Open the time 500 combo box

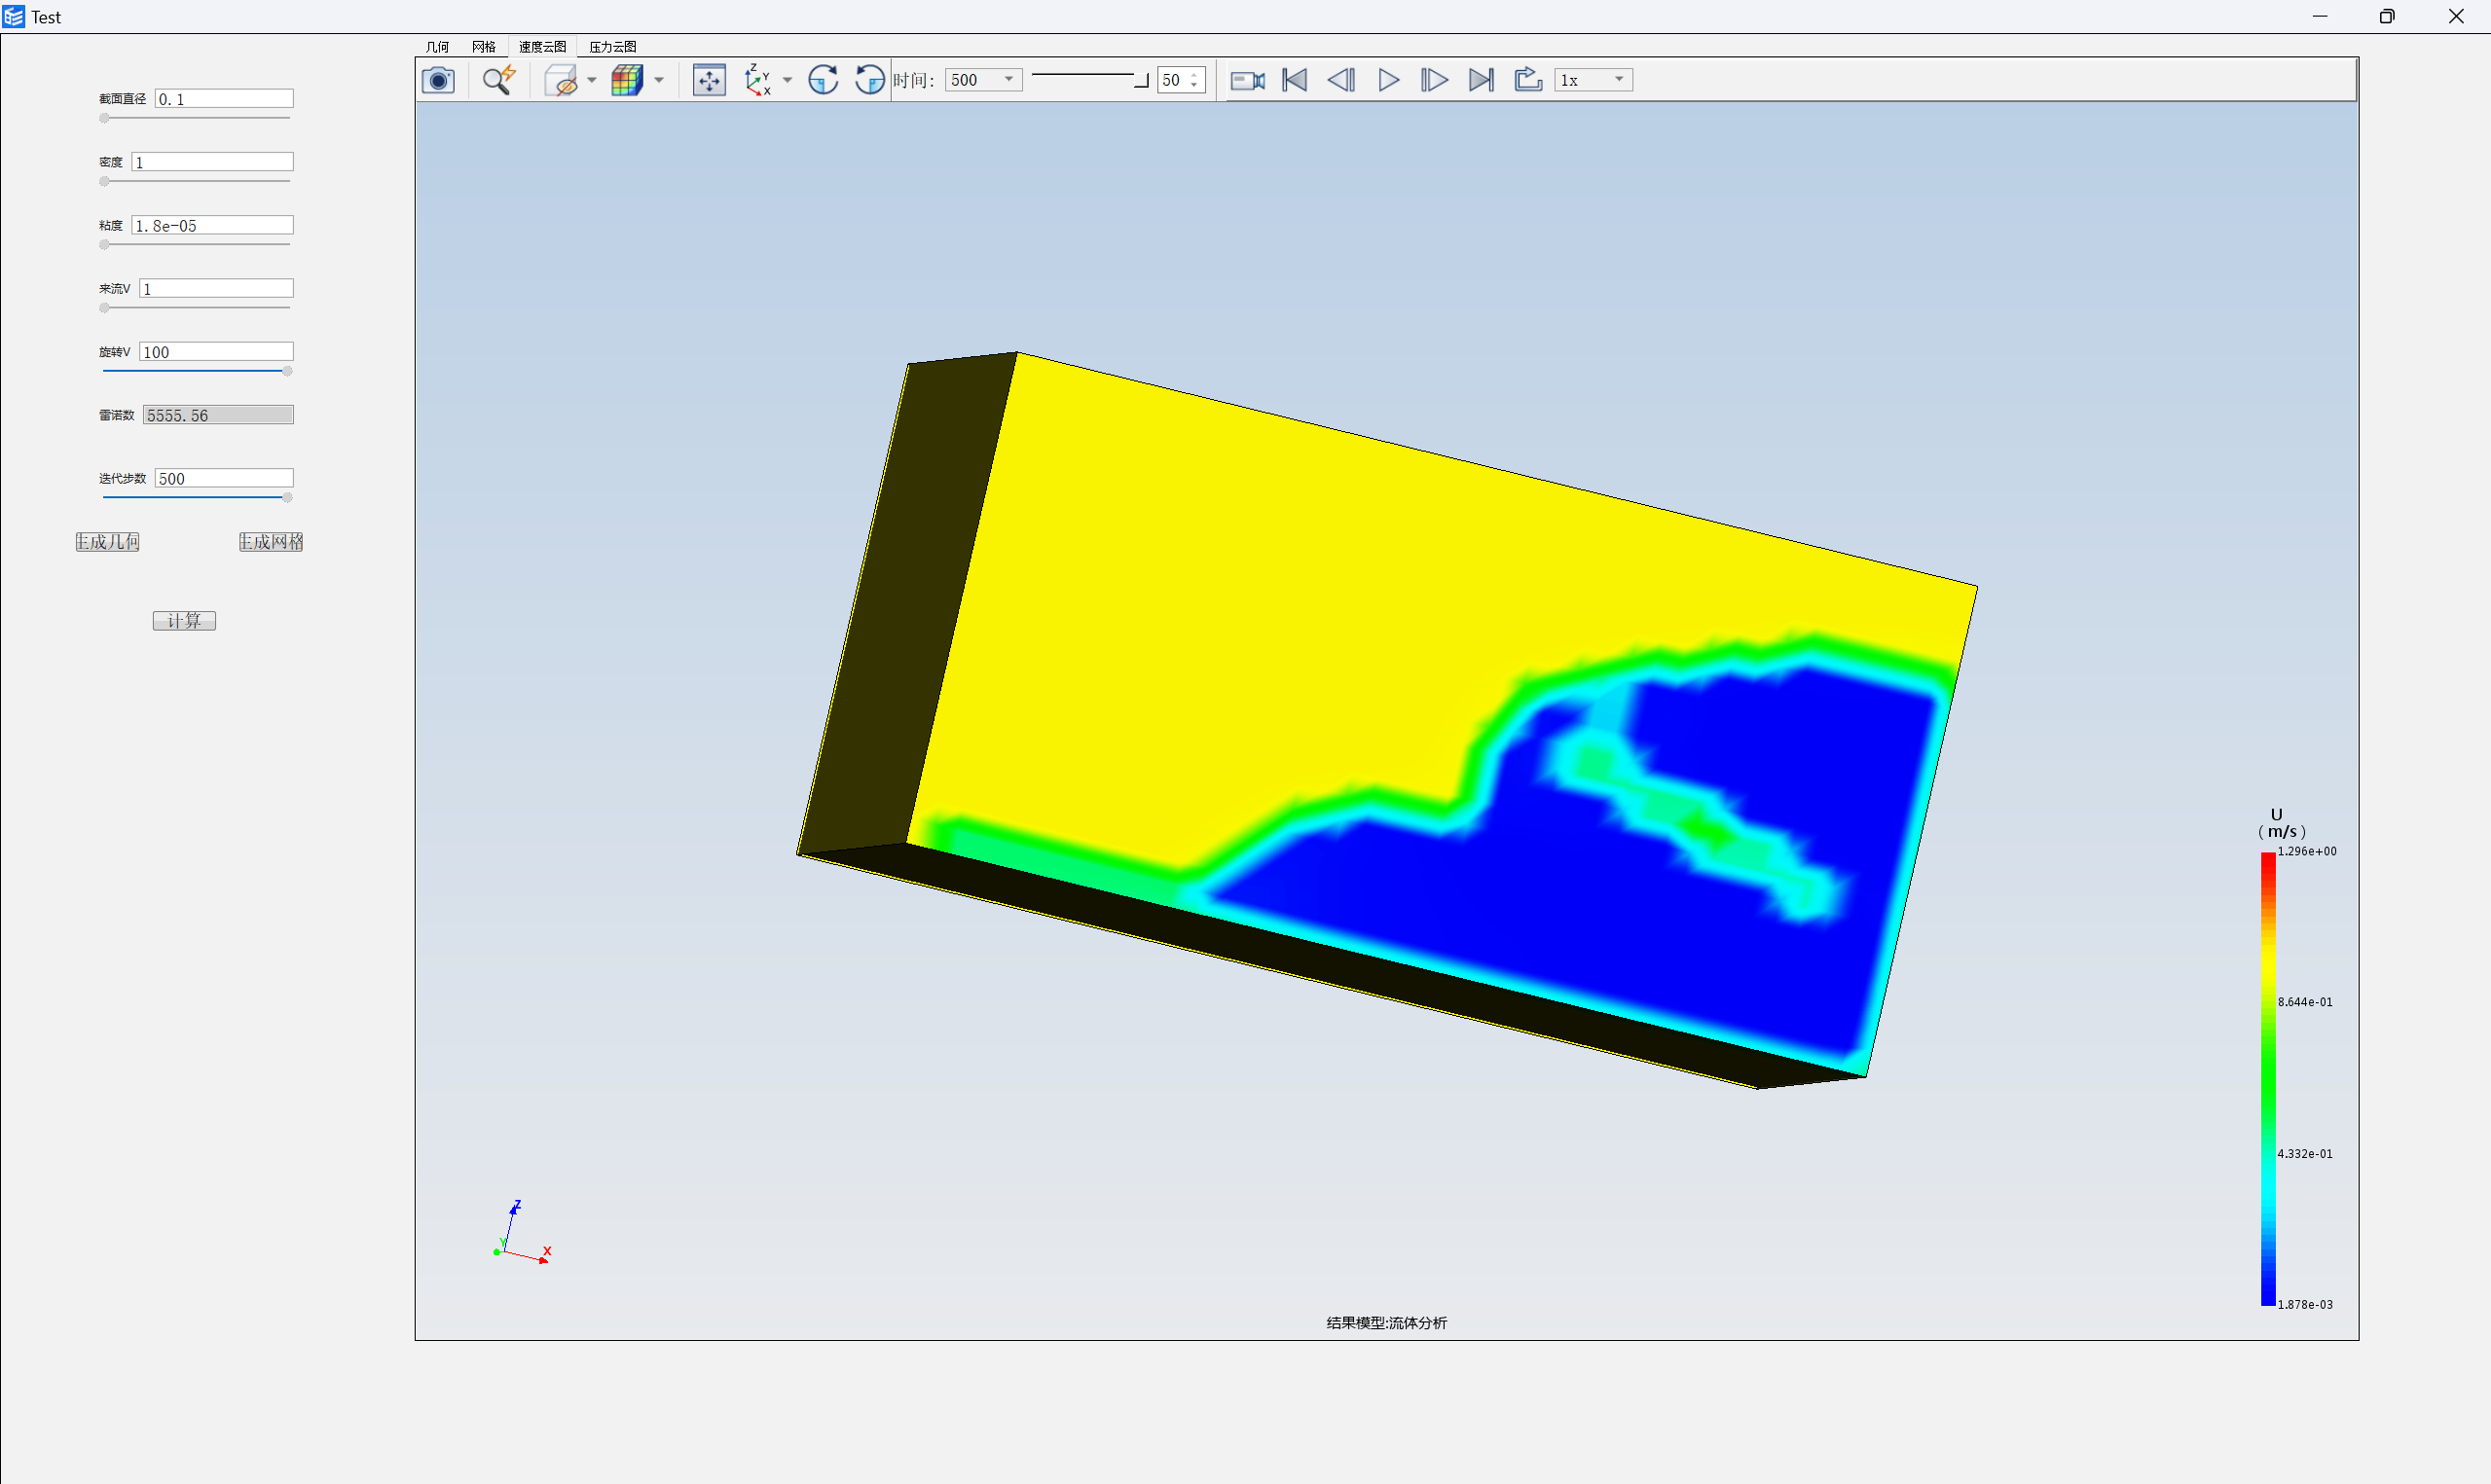tap(983, 80)
